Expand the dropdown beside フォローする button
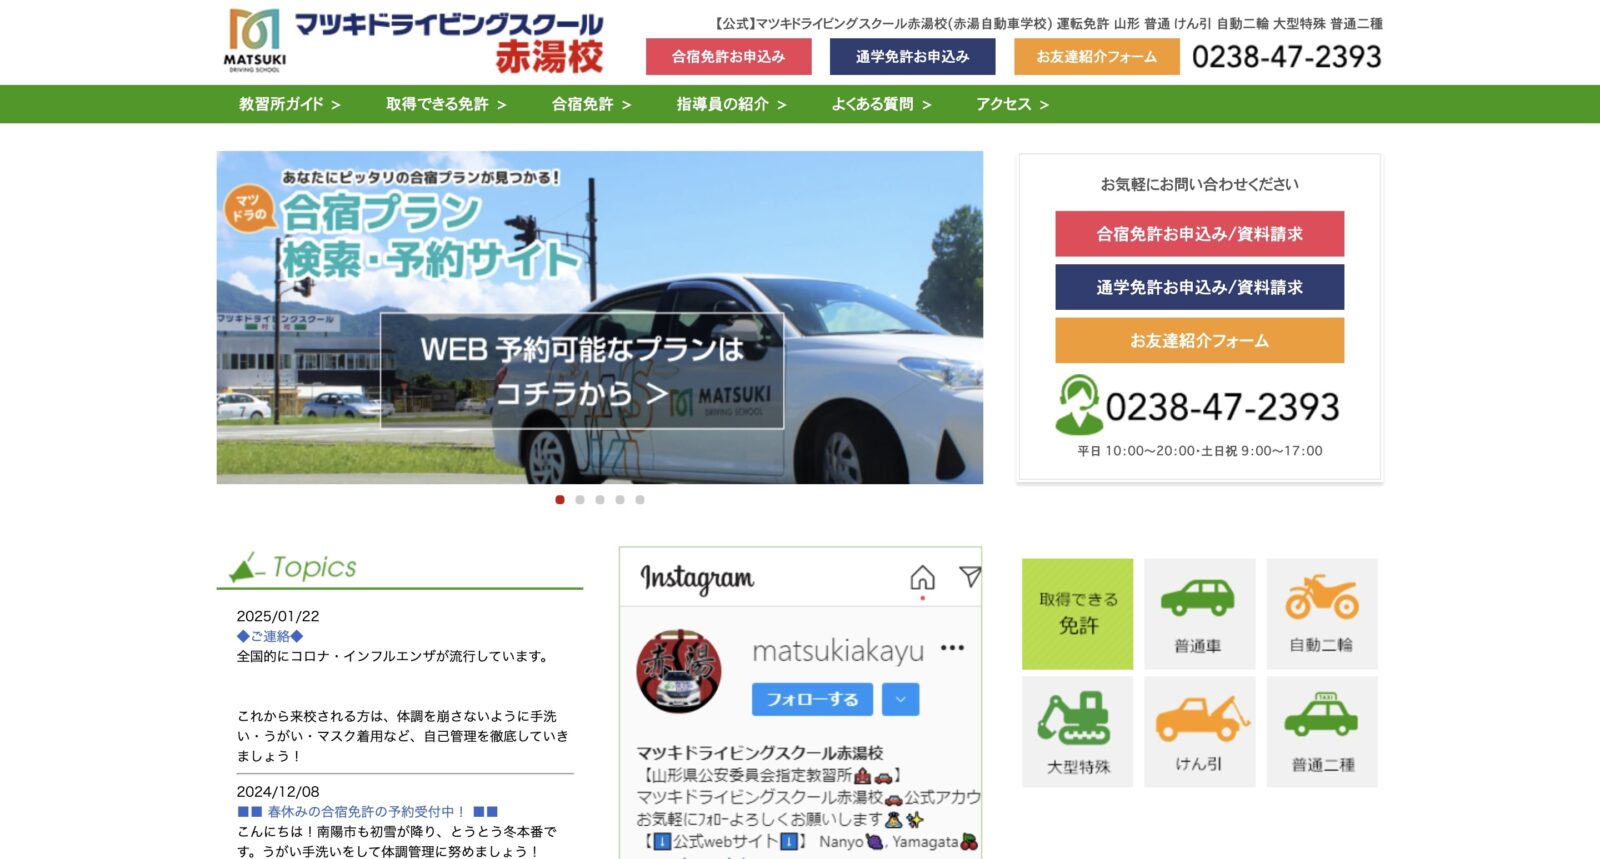Screen dimensions: 1600x859 [x=900, y=700]
